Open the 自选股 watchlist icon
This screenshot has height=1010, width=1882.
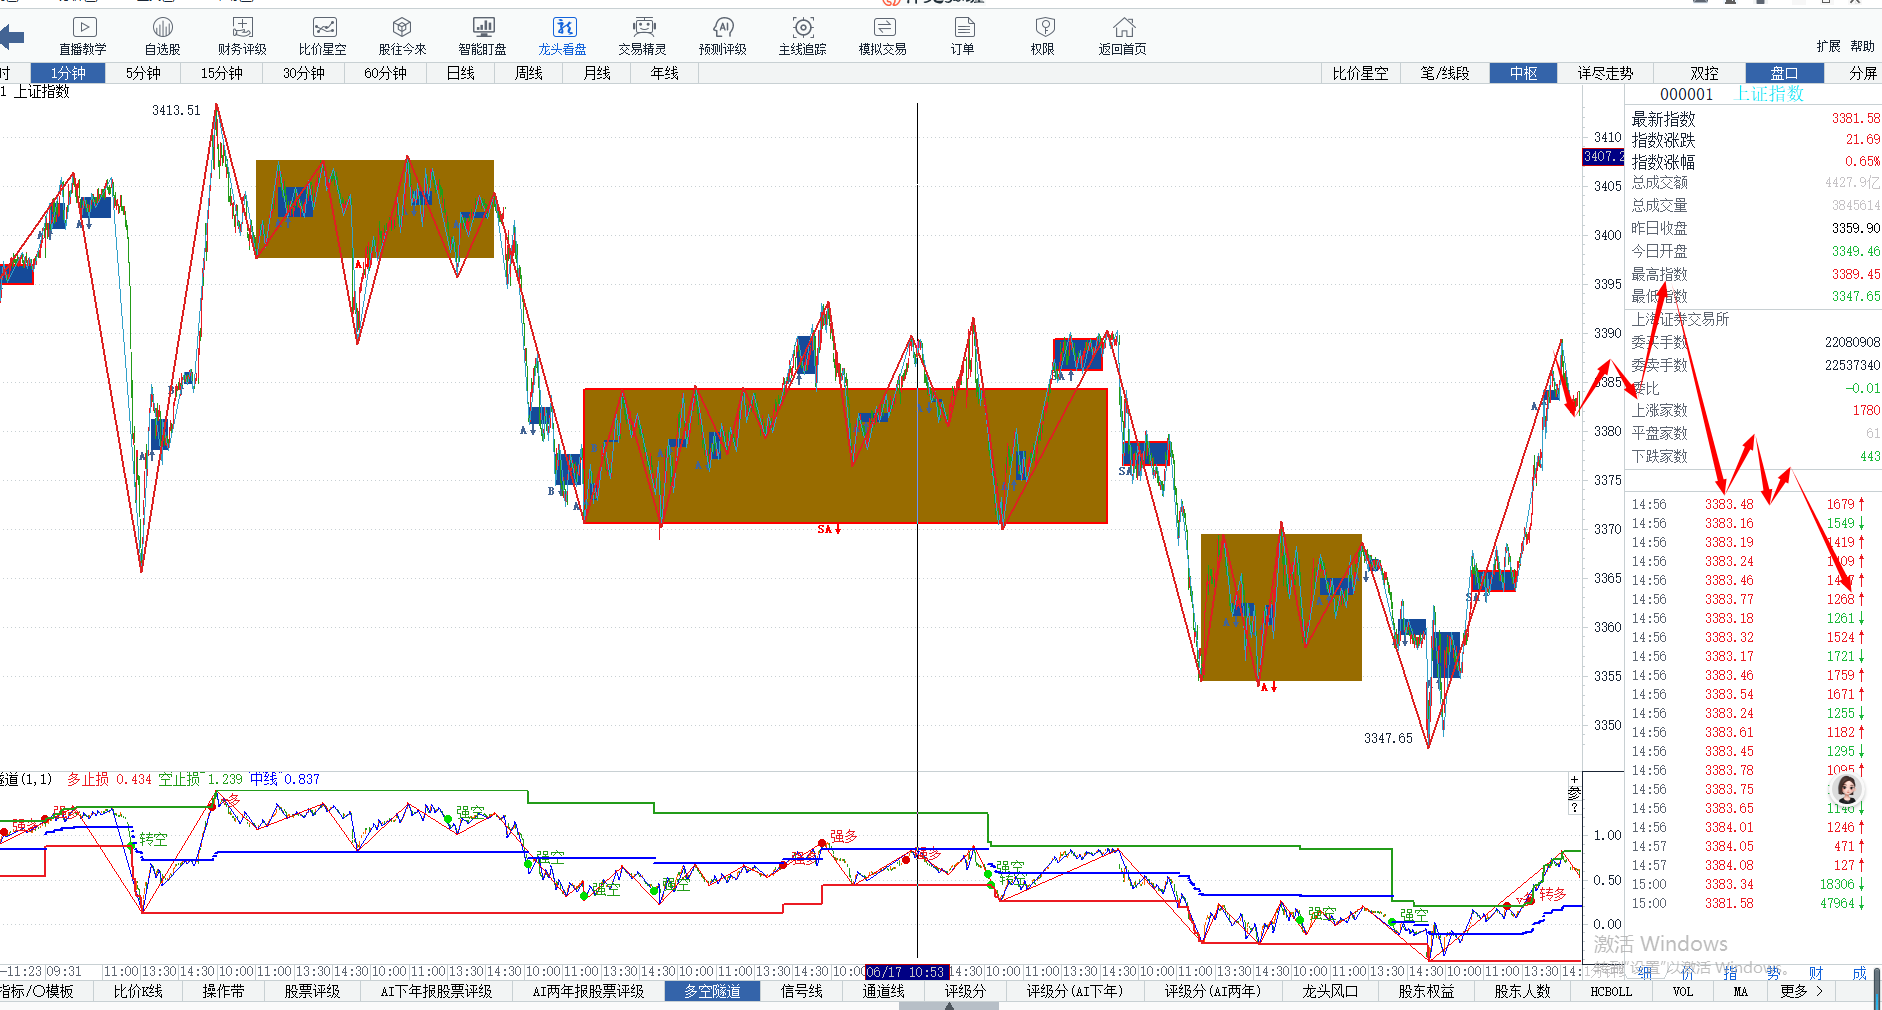[x=162, y=35]
